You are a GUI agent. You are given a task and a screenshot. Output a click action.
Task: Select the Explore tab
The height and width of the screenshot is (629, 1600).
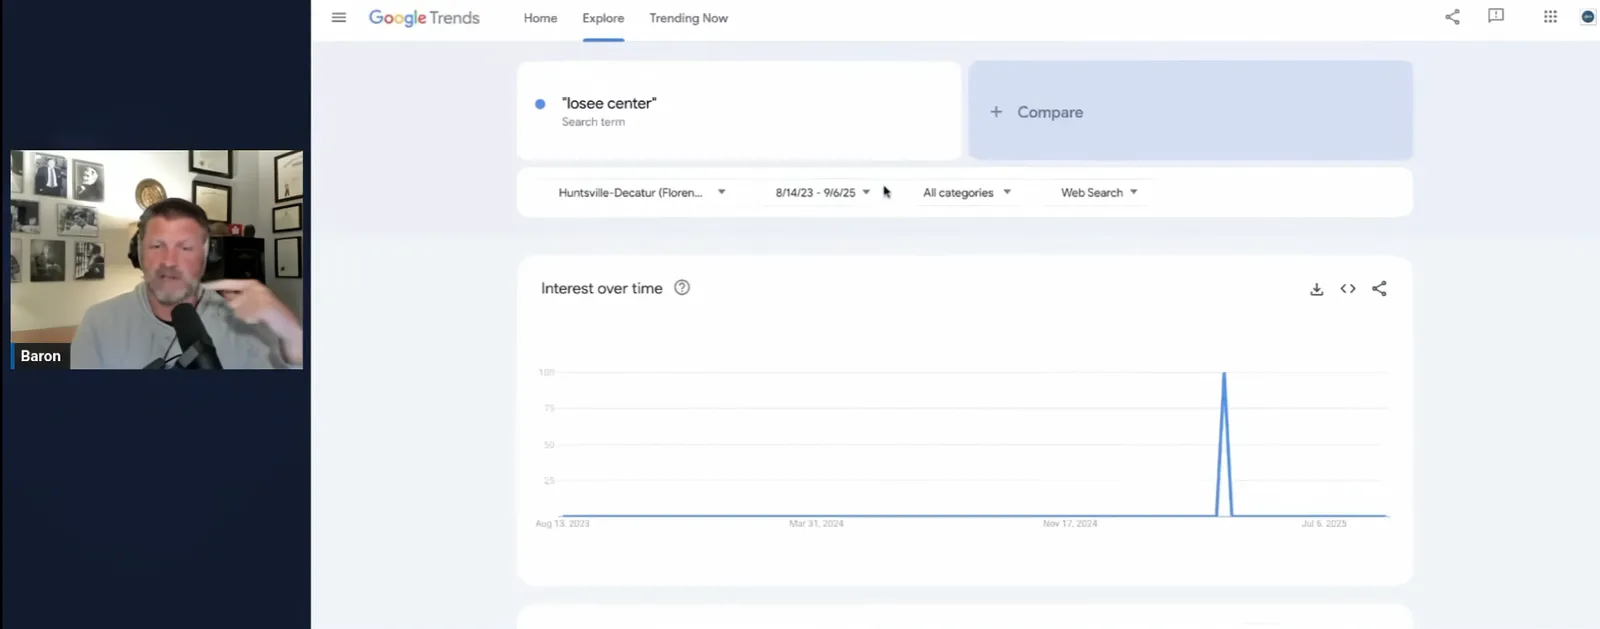[603, 18]
